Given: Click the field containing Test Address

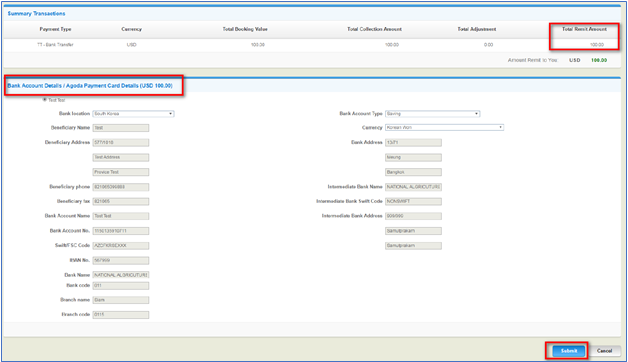Looking at the screenshot, I should (x=121, y=157).
